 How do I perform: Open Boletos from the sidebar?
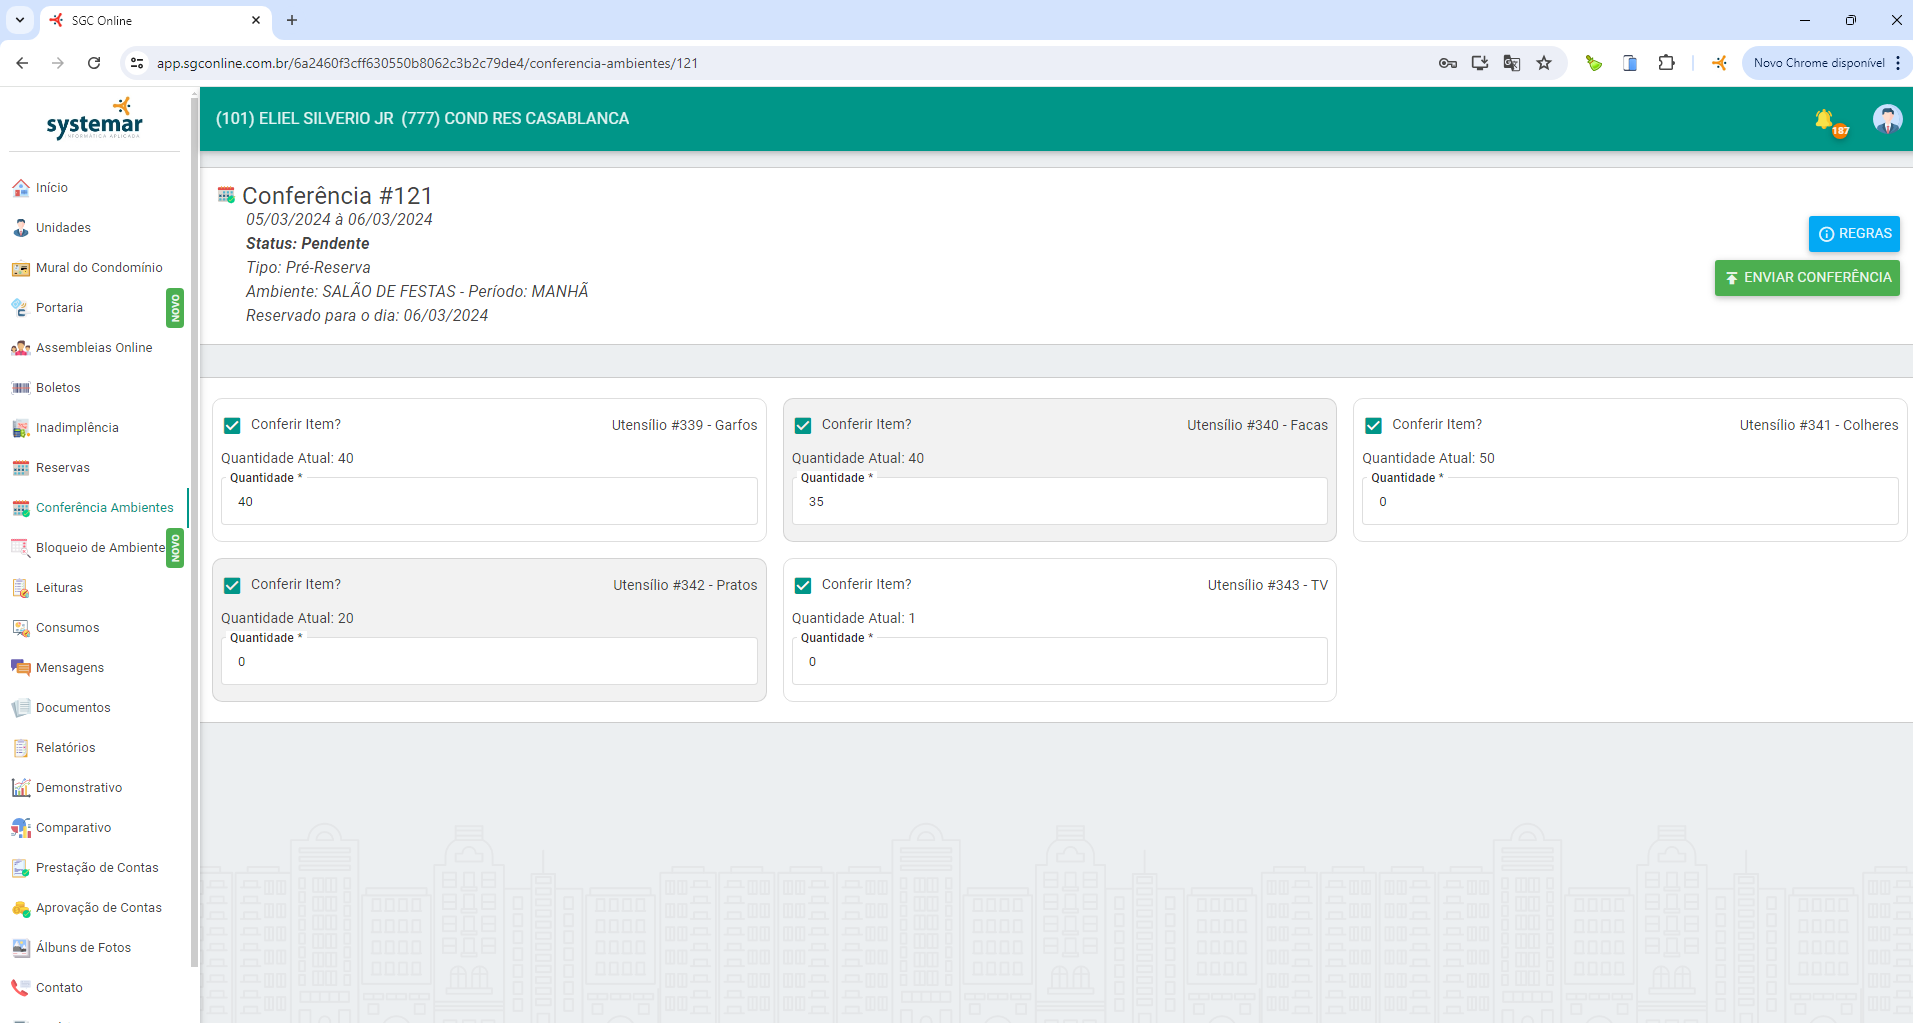(58, 388)
